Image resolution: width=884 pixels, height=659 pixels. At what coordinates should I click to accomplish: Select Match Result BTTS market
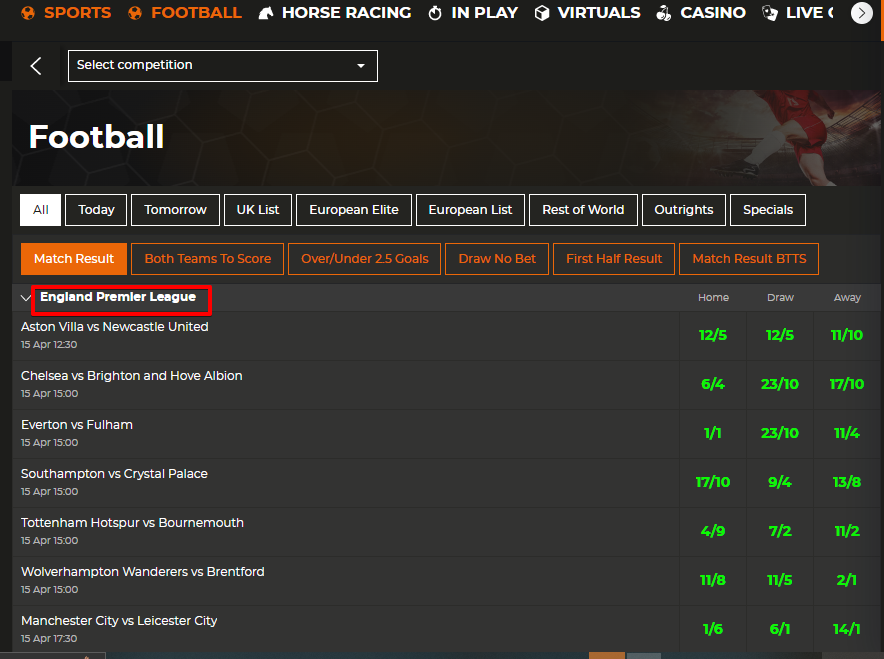(749, 259)
